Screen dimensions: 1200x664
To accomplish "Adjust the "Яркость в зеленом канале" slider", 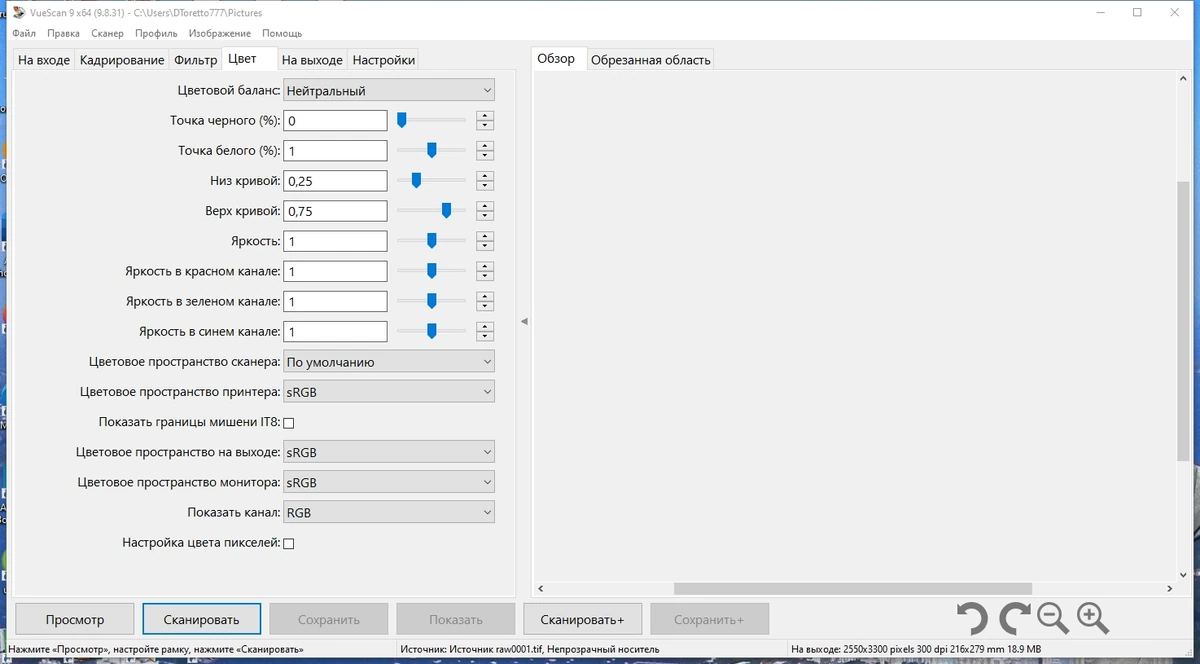I will click(431, 300).
